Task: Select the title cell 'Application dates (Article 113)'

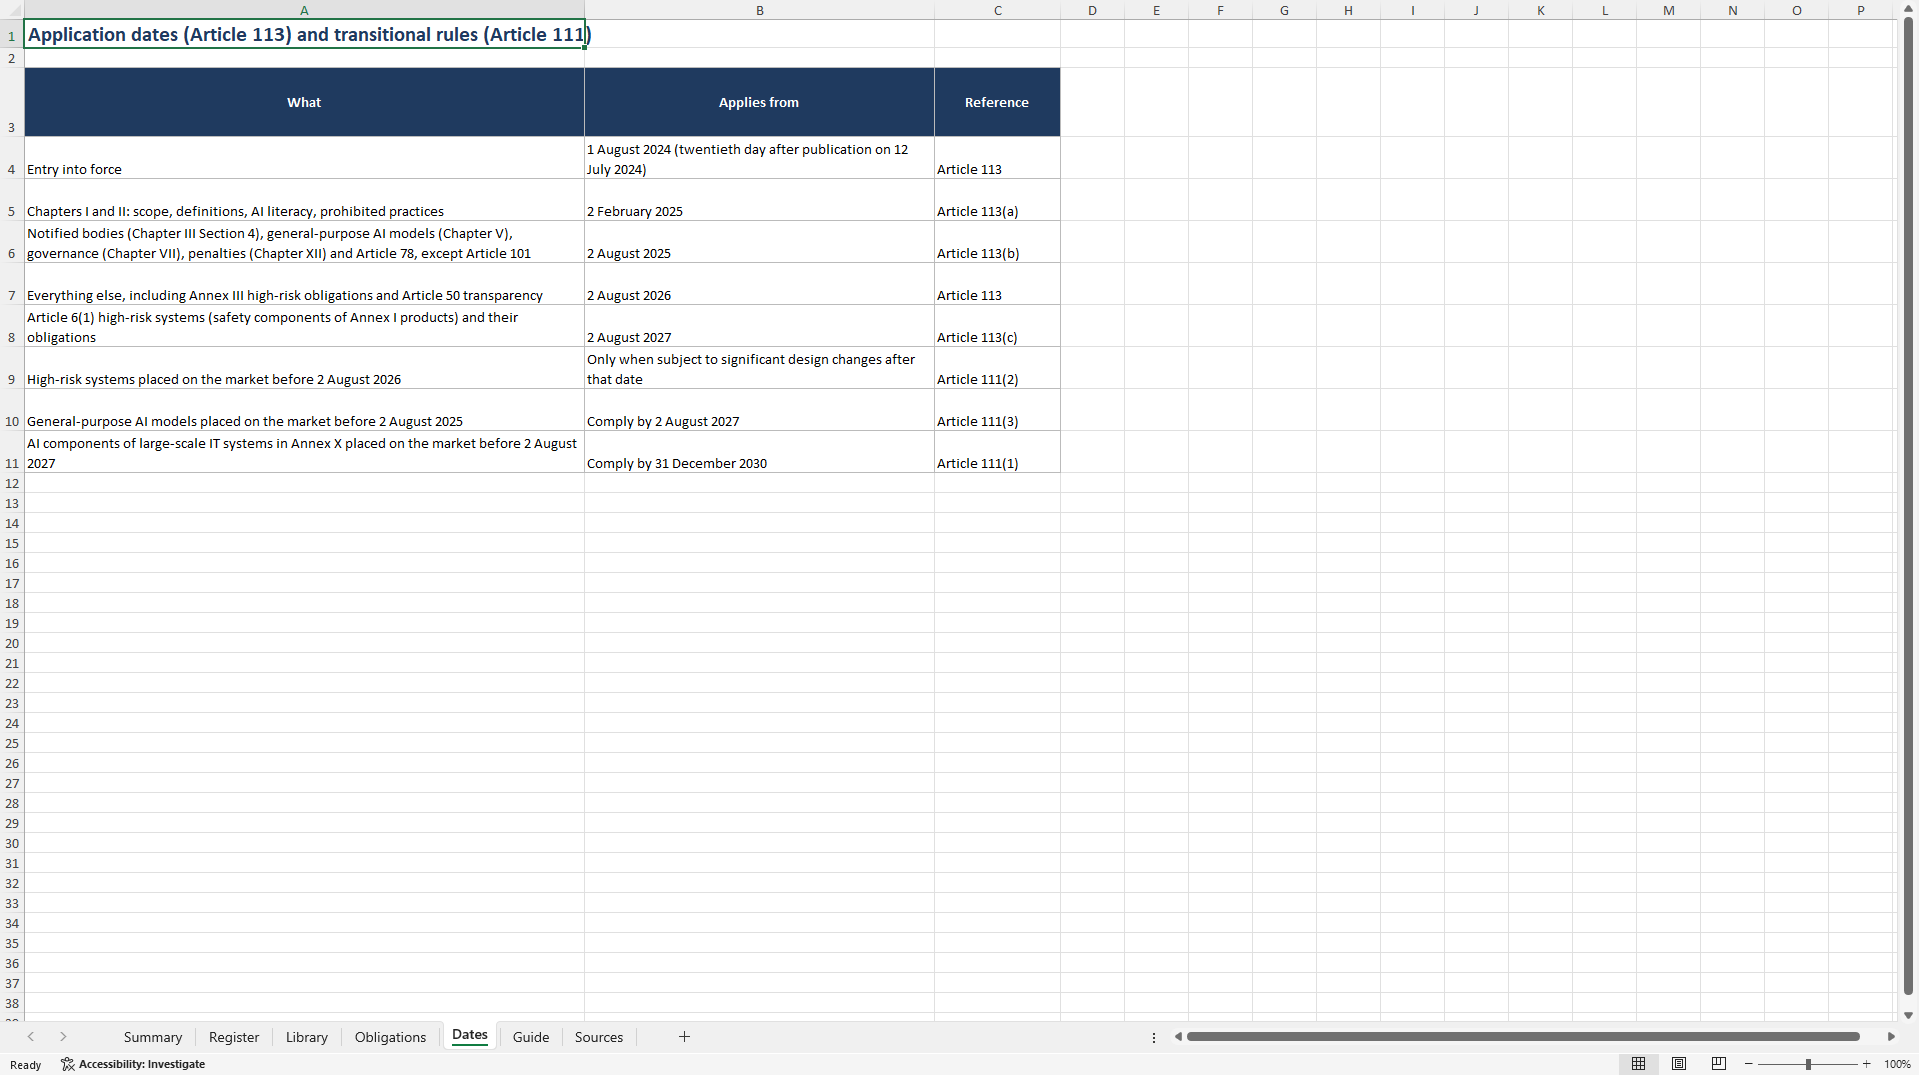Action: [x=304, y=34]
